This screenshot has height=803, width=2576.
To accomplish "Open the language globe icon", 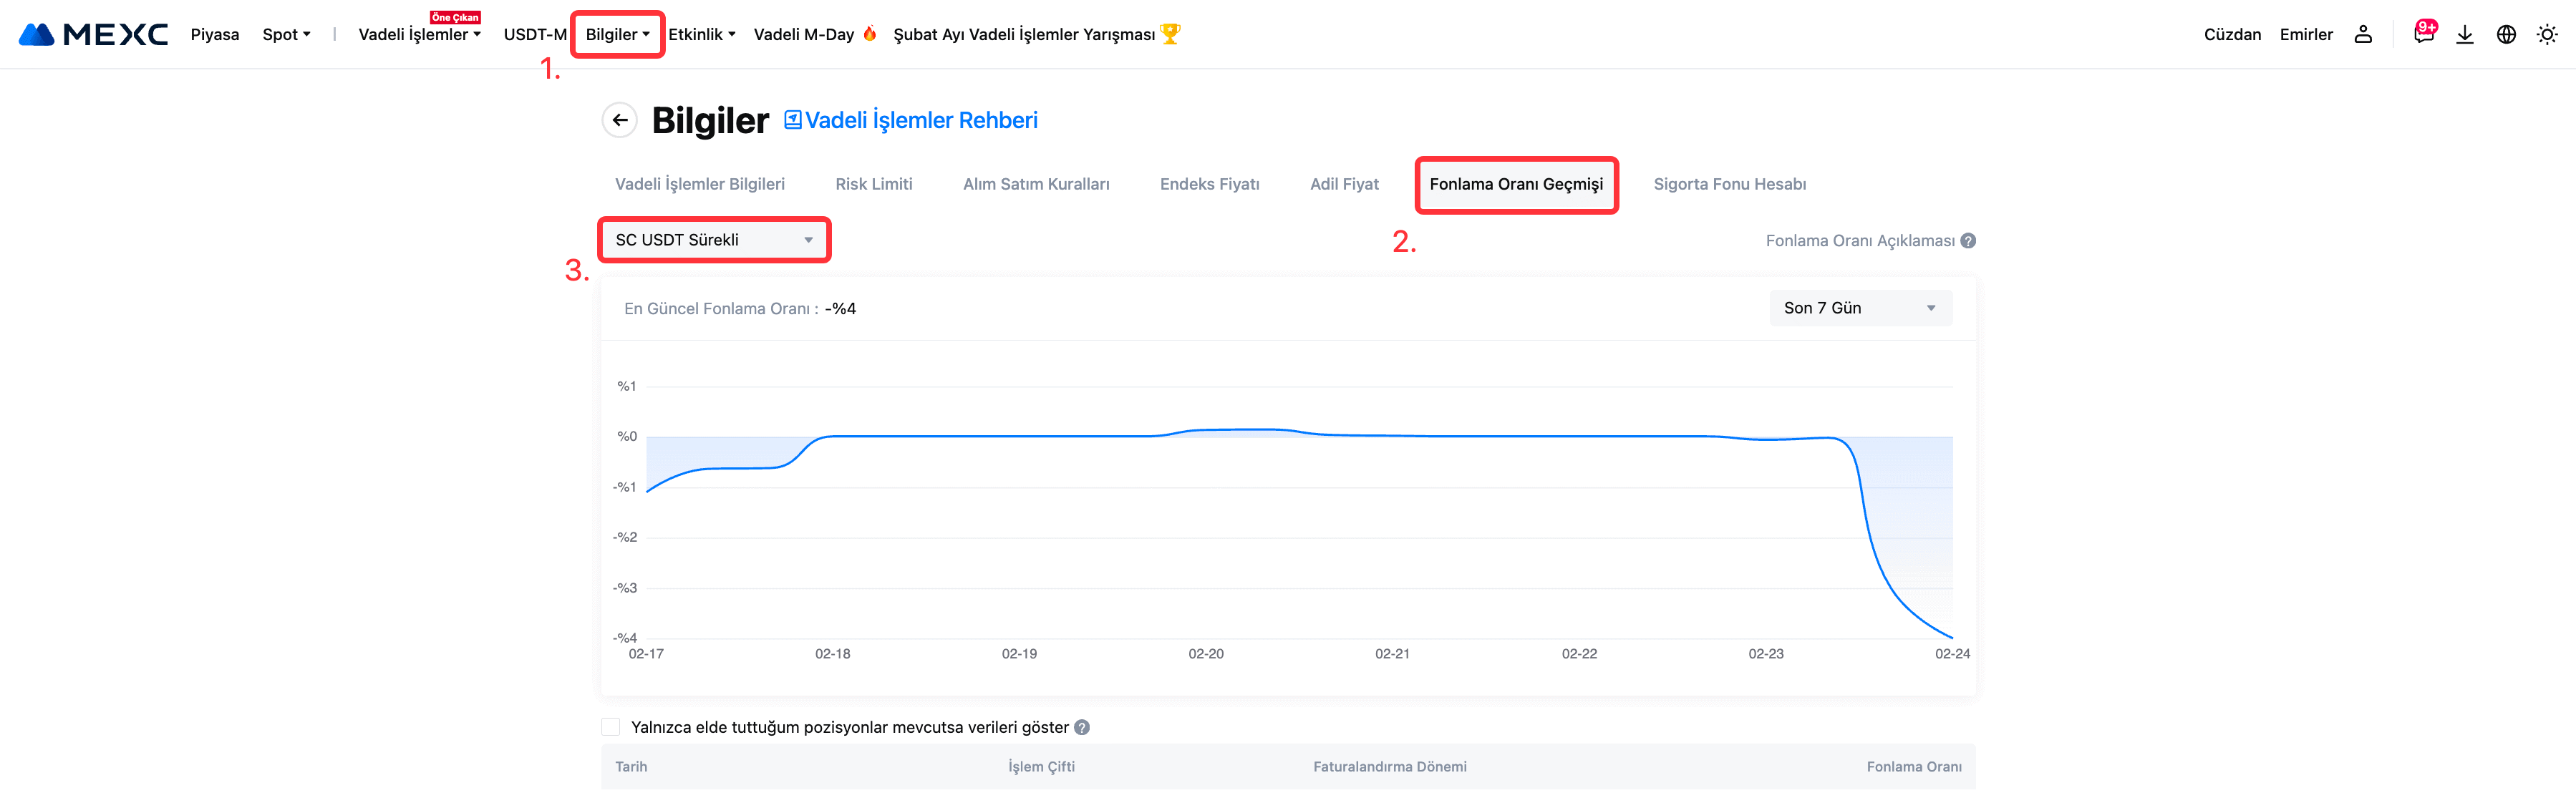I will pyautogui.click(x=2505, y=34).
